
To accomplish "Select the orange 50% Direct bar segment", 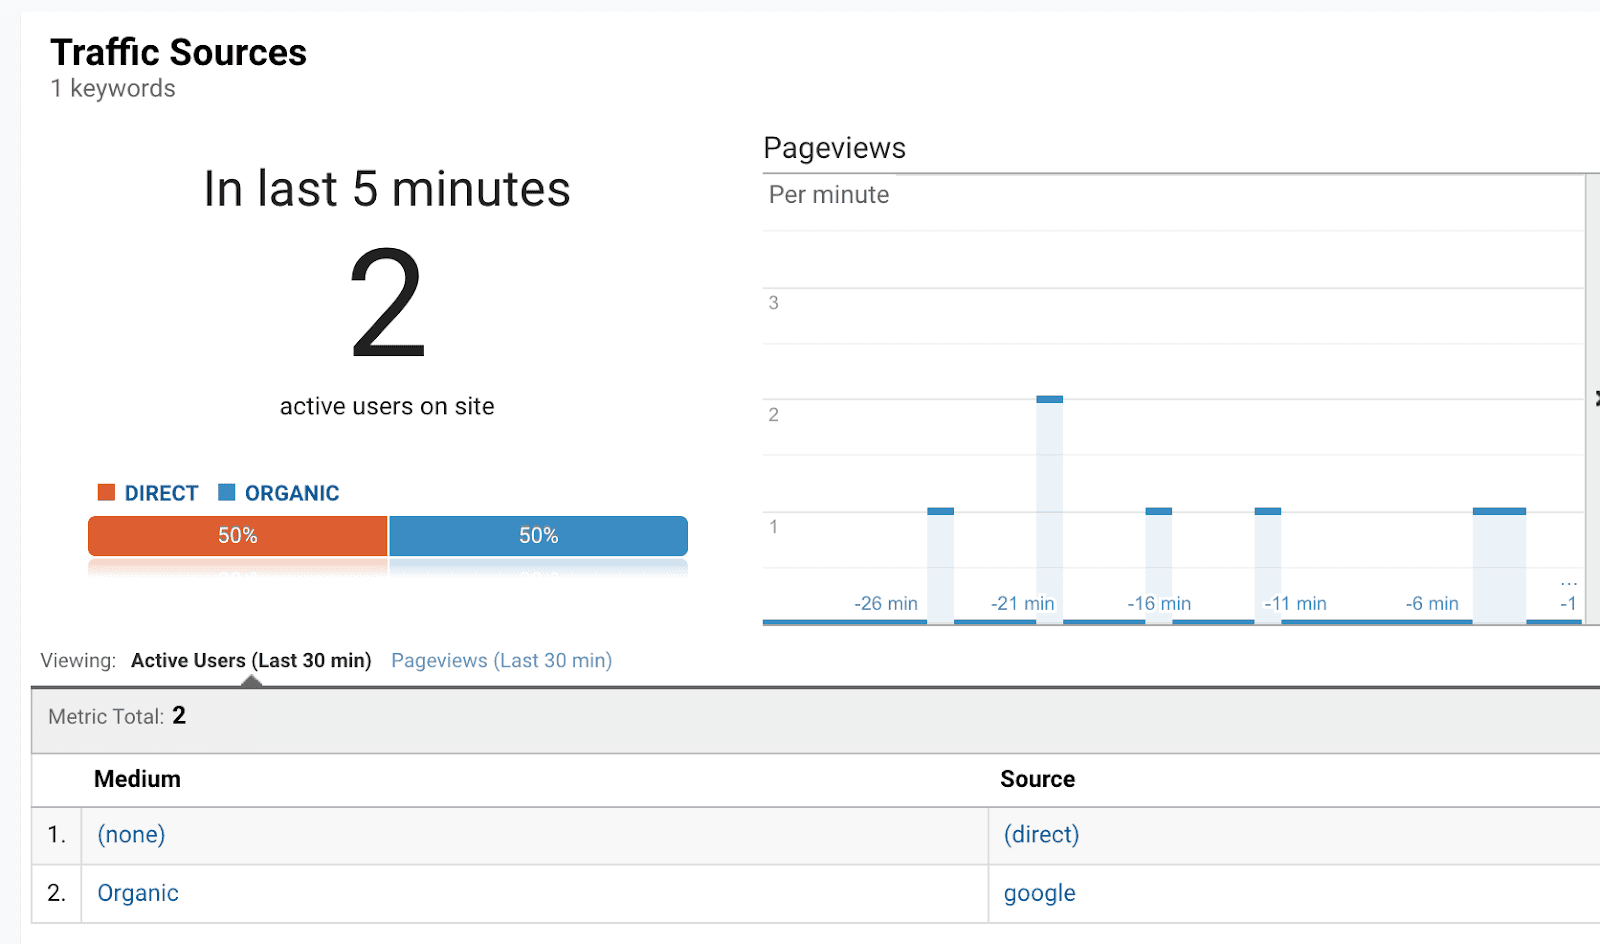I will (238, 536).
